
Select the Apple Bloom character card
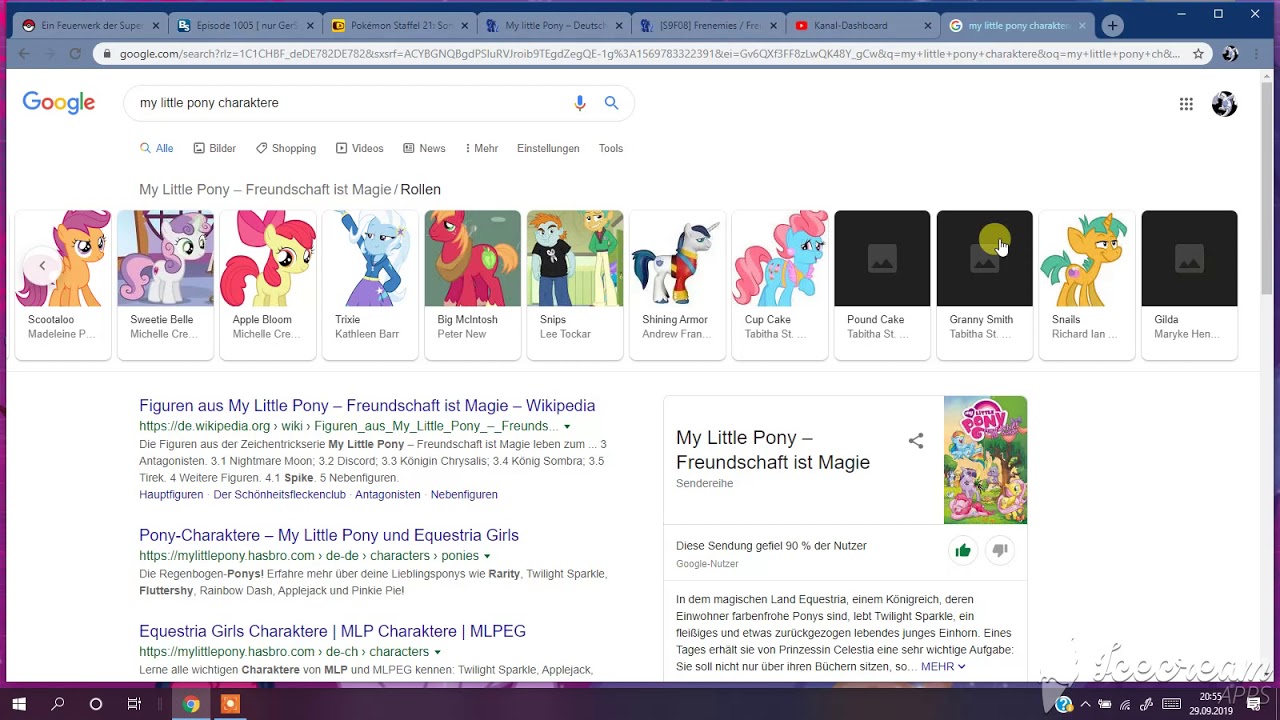click(x=268, y=284)
